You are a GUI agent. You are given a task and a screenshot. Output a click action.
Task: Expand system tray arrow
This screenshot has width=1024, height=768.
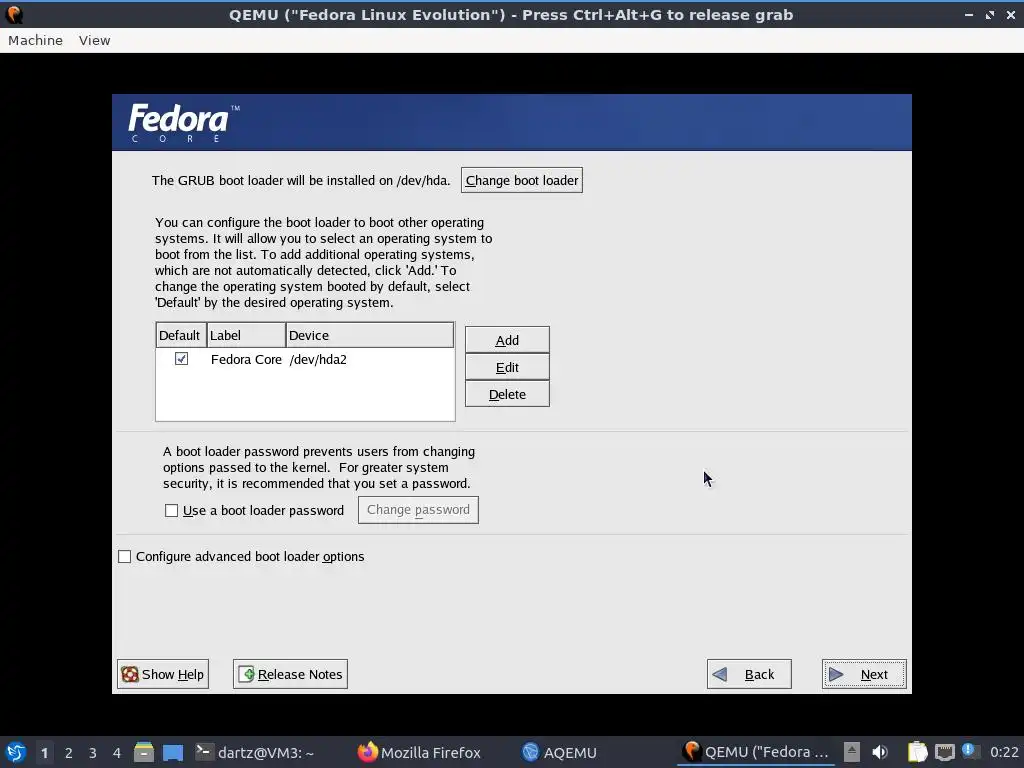[x=852, y=752]
